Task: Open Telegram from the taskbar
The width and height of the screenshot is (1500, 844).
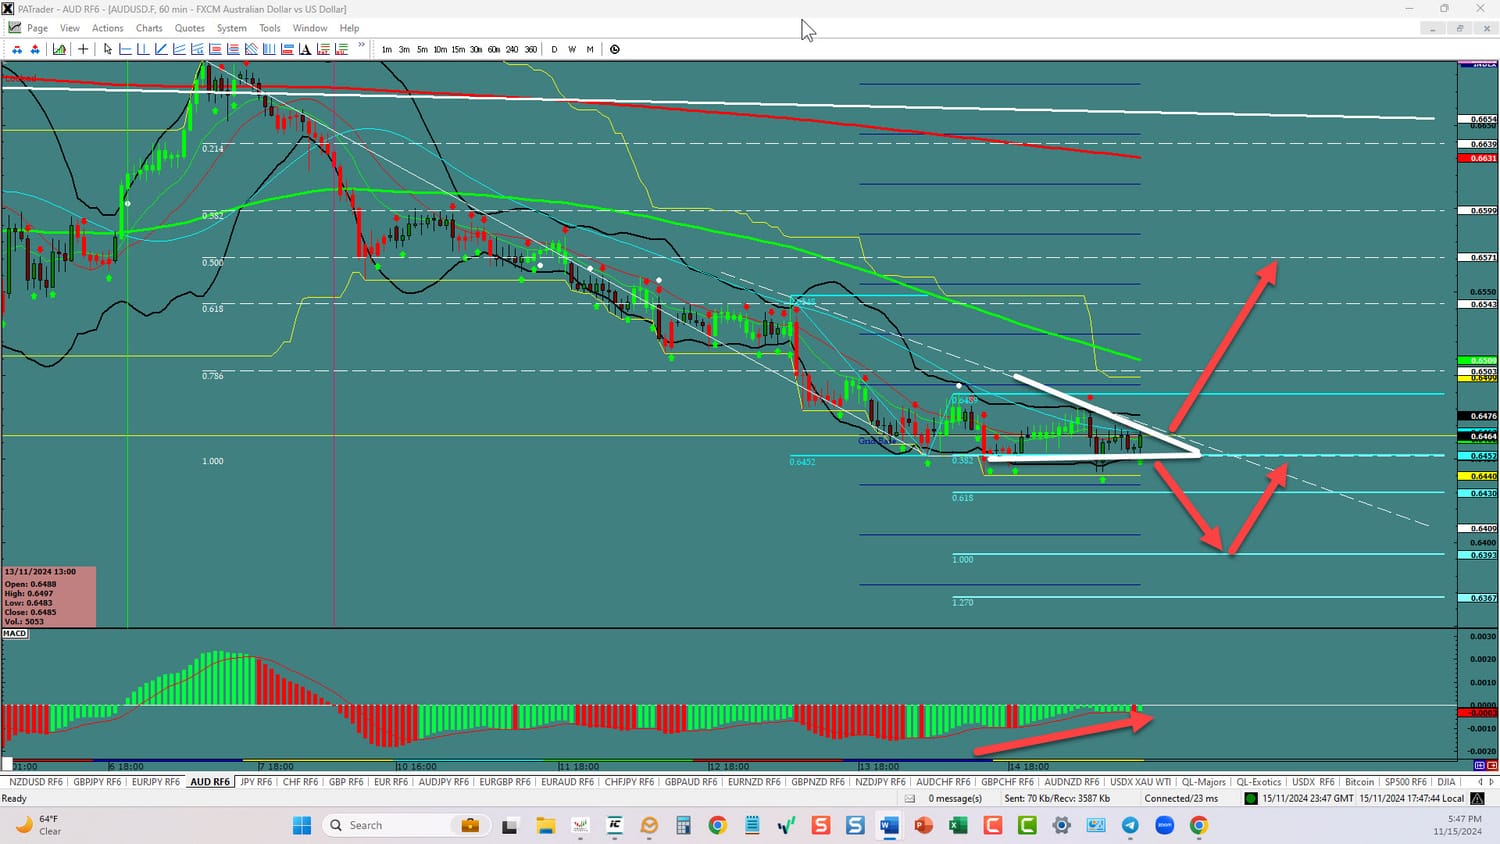Action: click(x=1130, y=825)
